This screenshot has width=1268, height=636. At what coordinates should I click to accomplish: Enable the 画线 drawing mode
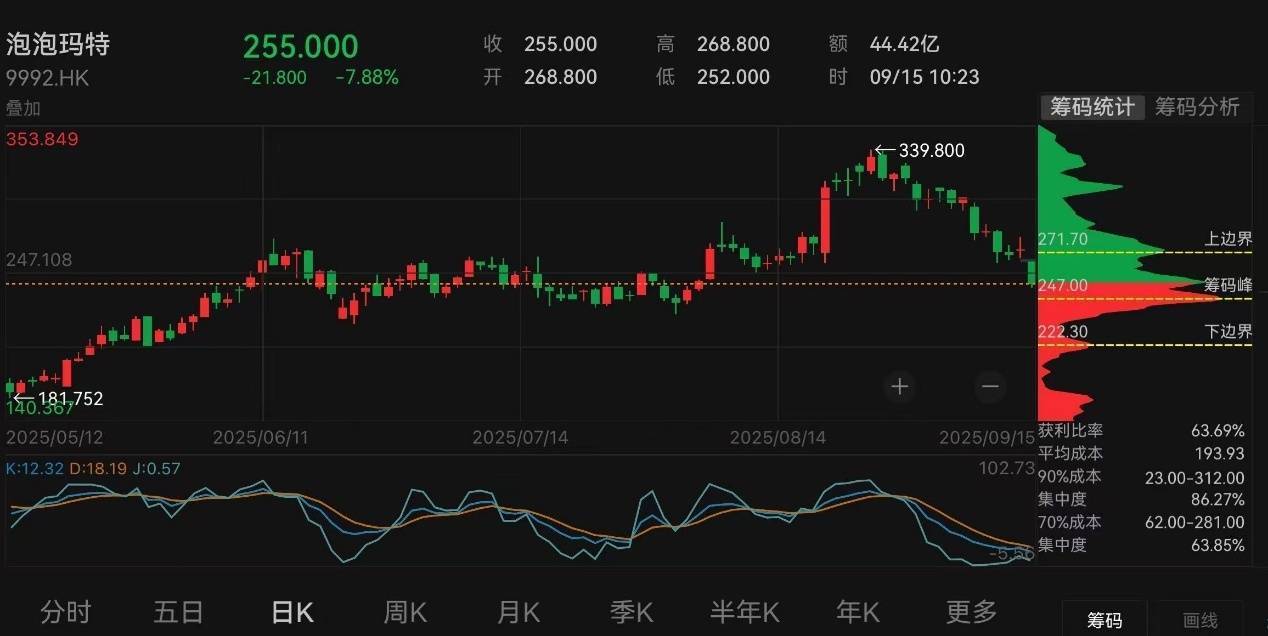[x=1201, y=621]
